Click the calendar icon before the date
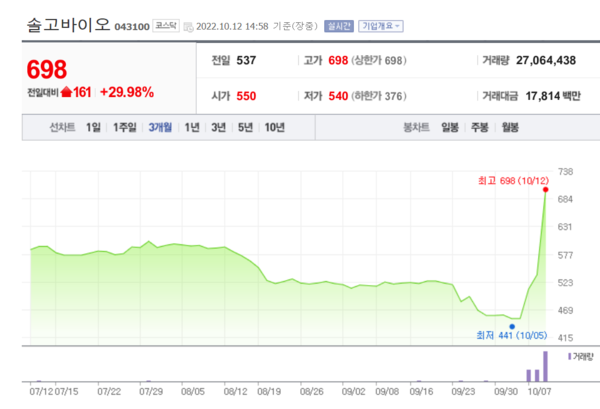600x409 pixels. (x=188, y=27)
